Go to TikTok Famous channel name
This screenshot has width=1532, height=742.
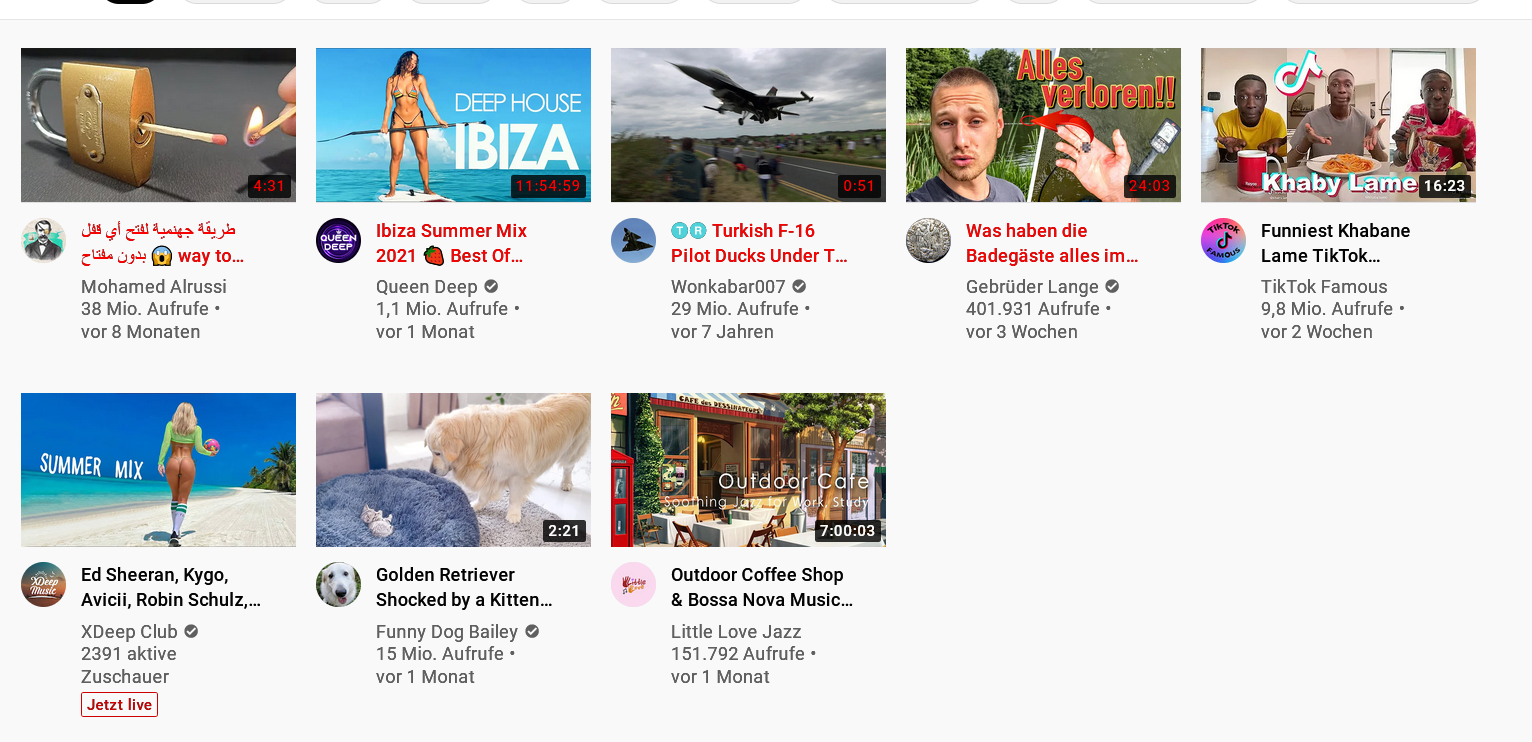click(x=1324, y=287)
